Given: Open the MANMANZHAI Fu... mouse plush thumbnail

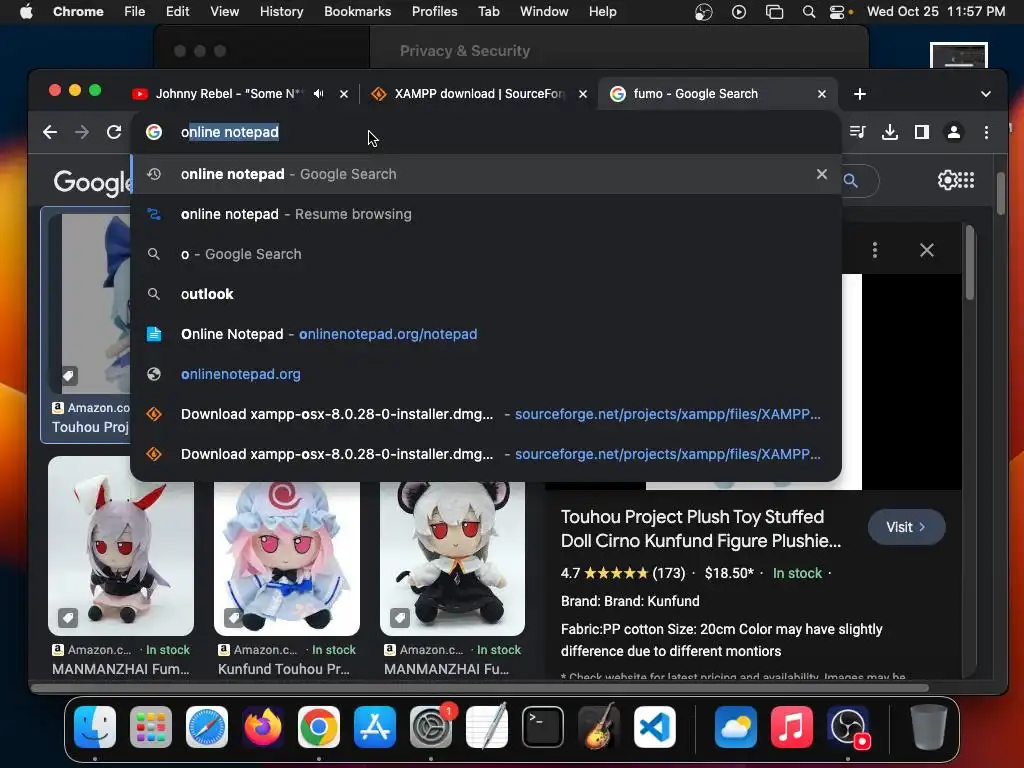Looking at the screenshot, I should (x=453, y=558).
